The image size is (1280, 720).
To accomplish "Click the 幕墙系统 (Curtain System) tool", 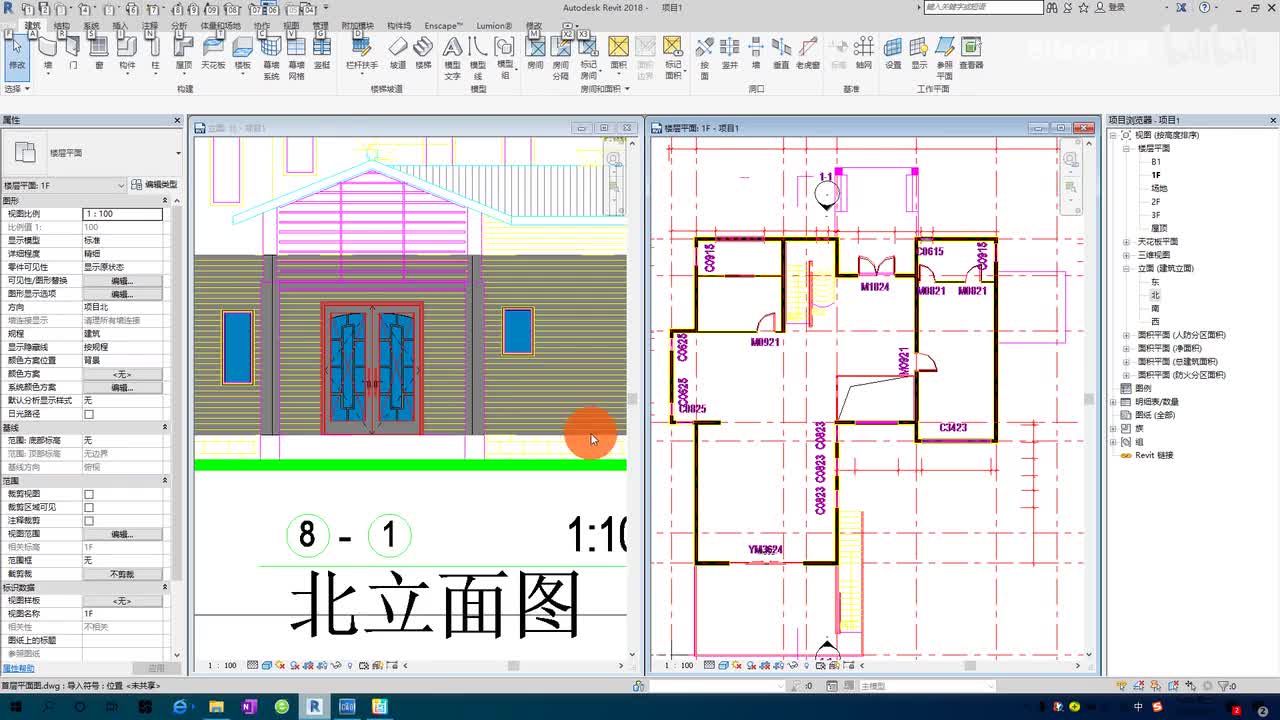I will (271, 58).
